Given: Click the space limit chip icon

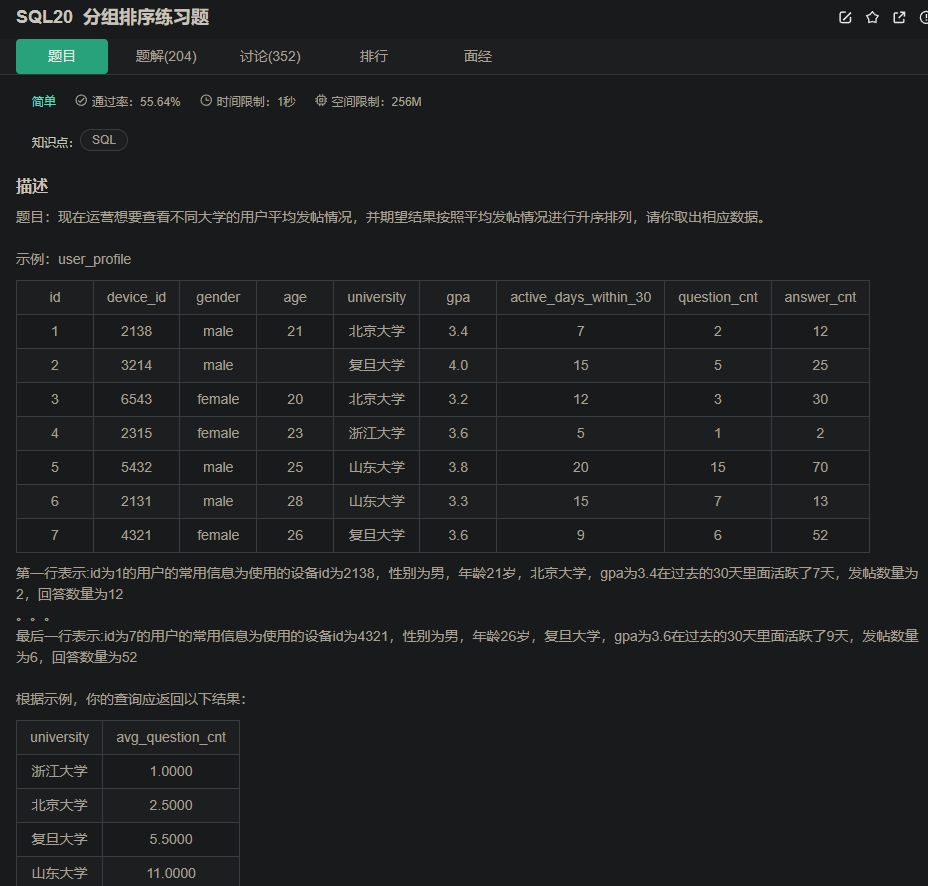Looking at the screenshot, I should 319,100.
